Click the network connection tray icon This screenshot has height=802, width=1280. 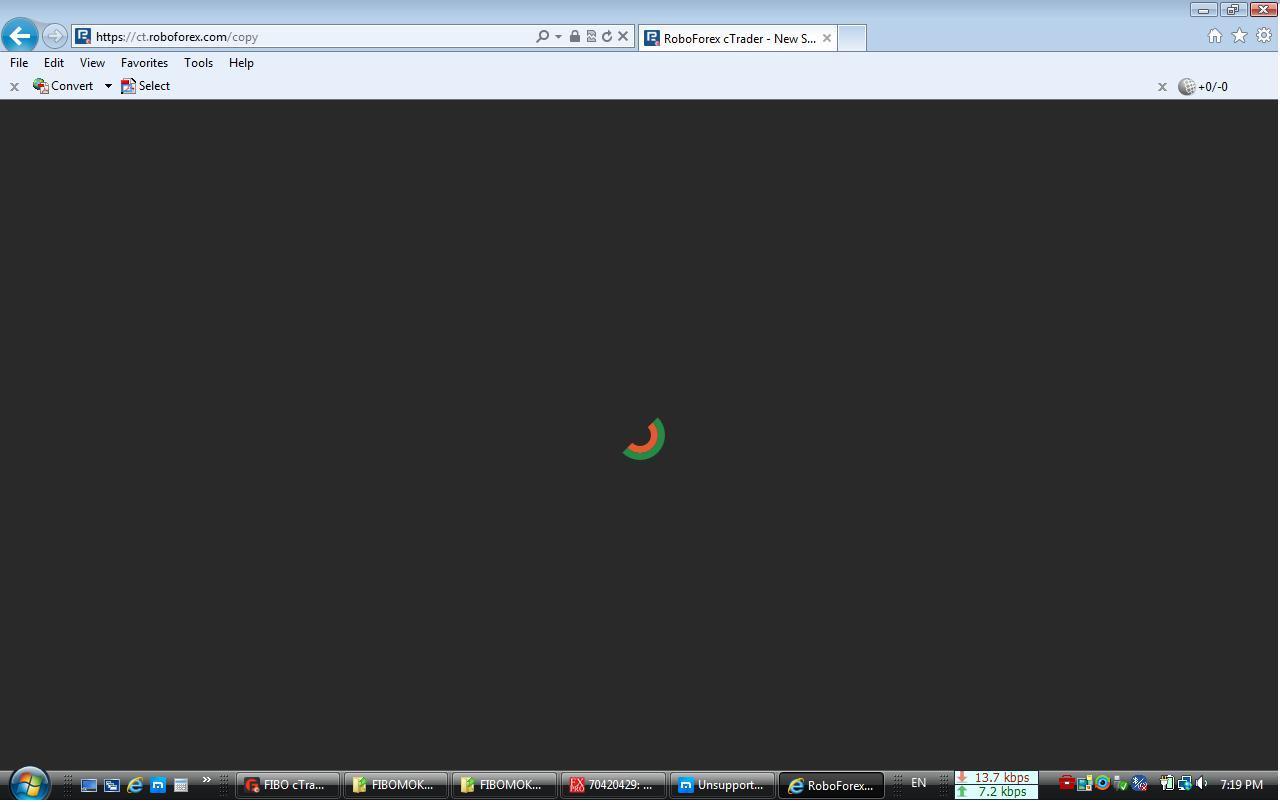(x=1184, y=784)
